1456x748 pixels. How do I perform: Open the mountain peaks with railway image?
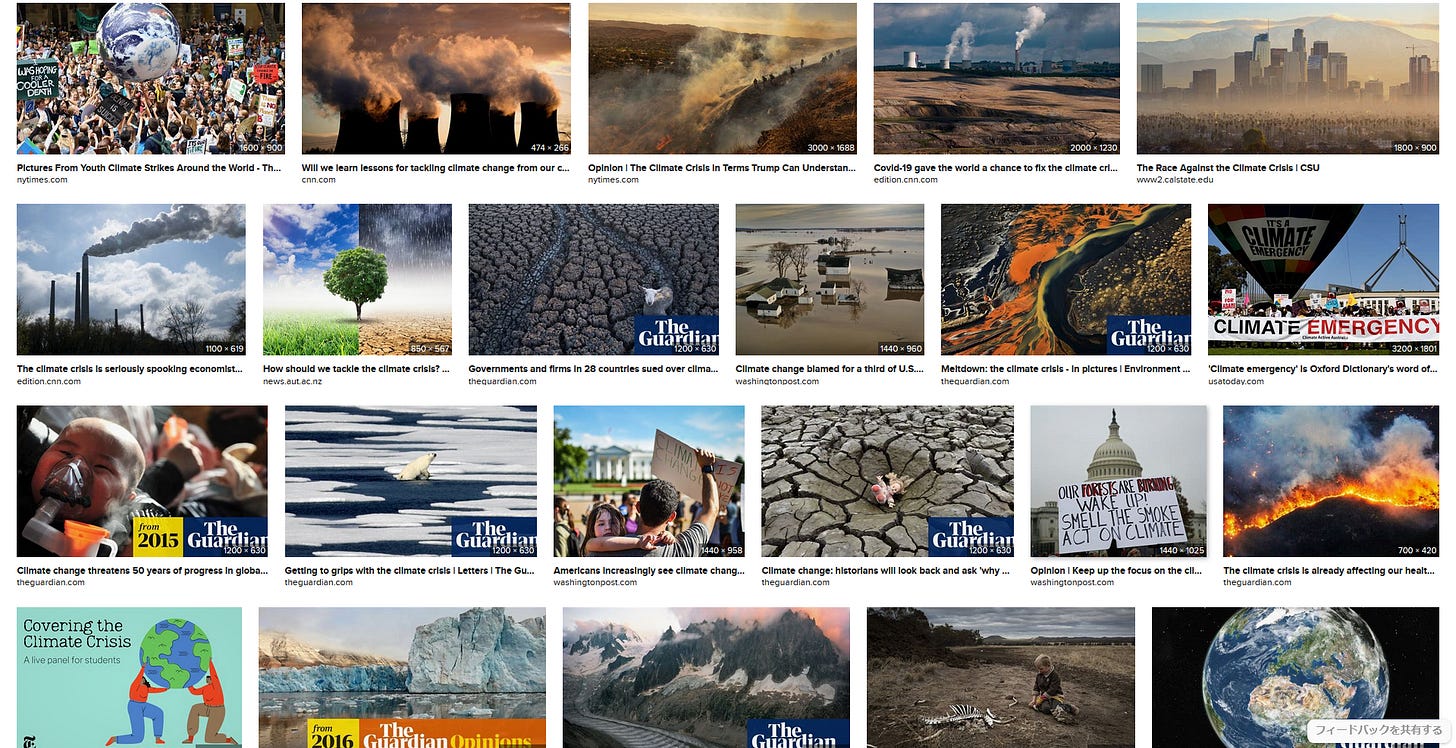tap(706, 677)
